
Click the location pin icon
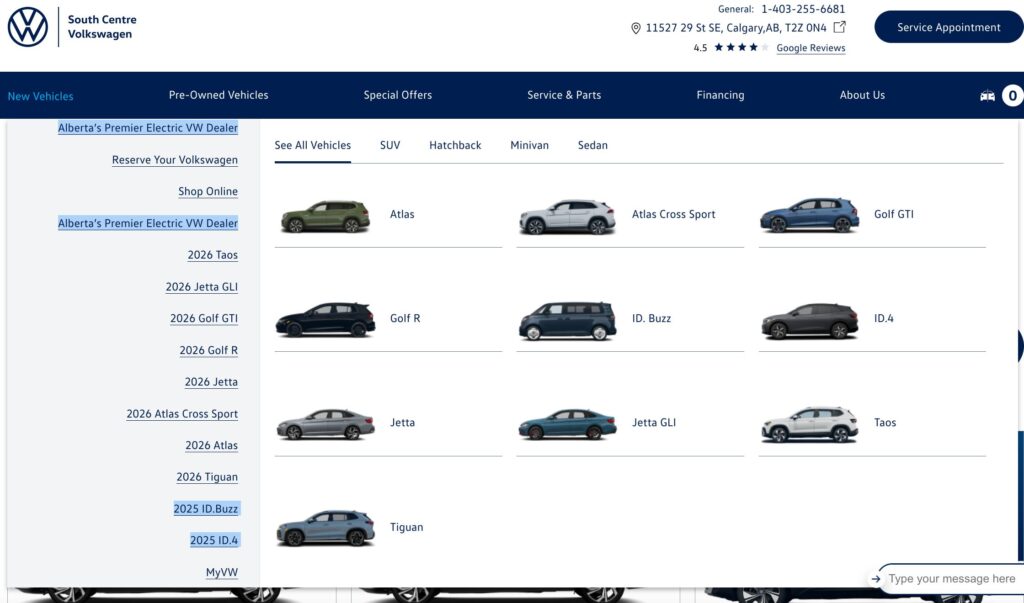[x=636, y=28]
